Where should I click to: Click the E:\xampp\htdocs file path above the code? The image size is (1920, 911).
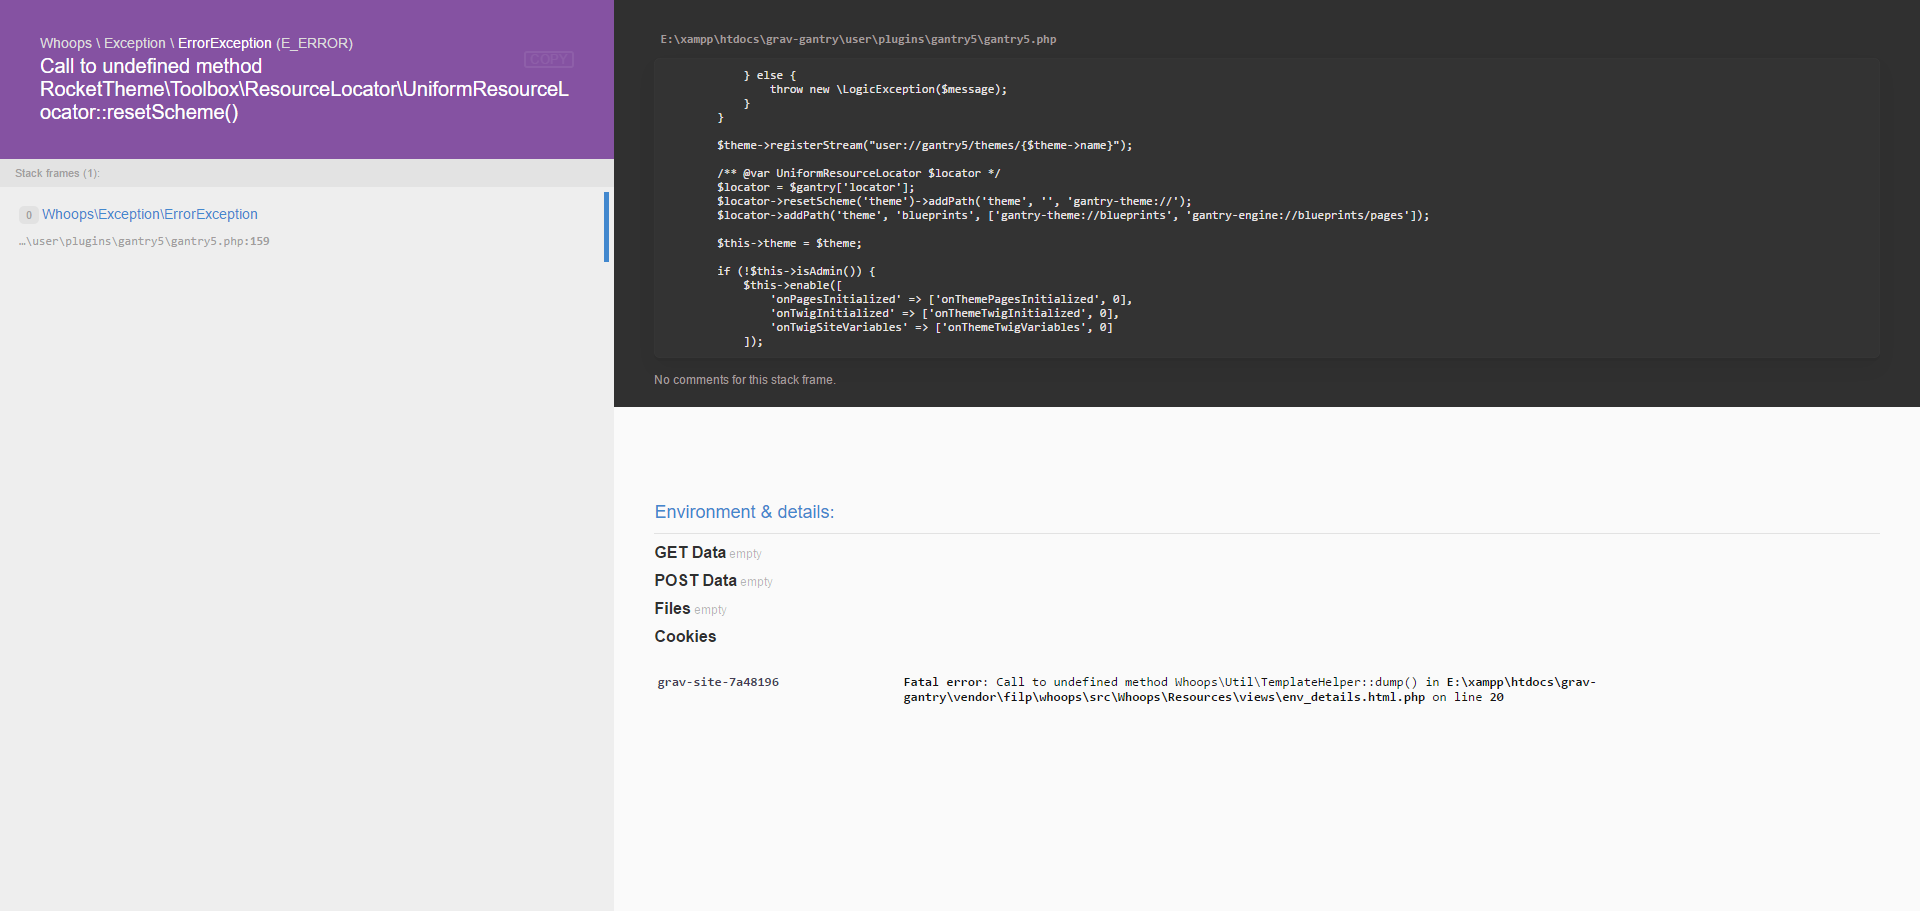click(x=858, y=40)
